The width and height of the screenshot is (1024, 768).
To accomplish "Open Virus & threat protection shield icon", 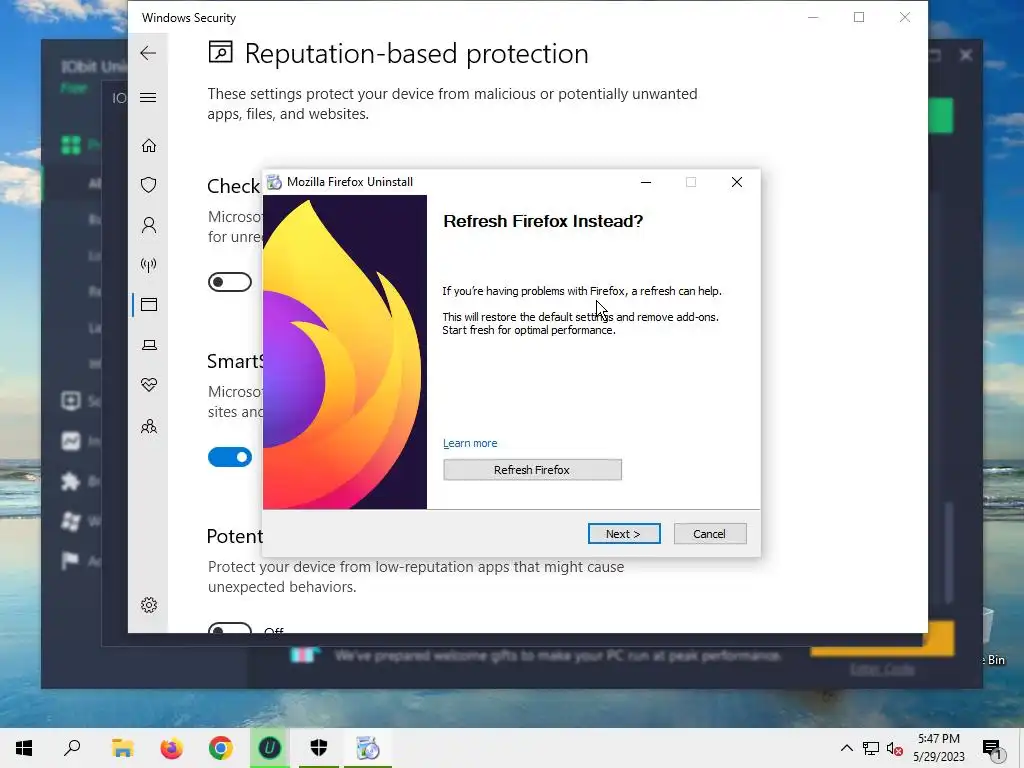I will (149, 185).
